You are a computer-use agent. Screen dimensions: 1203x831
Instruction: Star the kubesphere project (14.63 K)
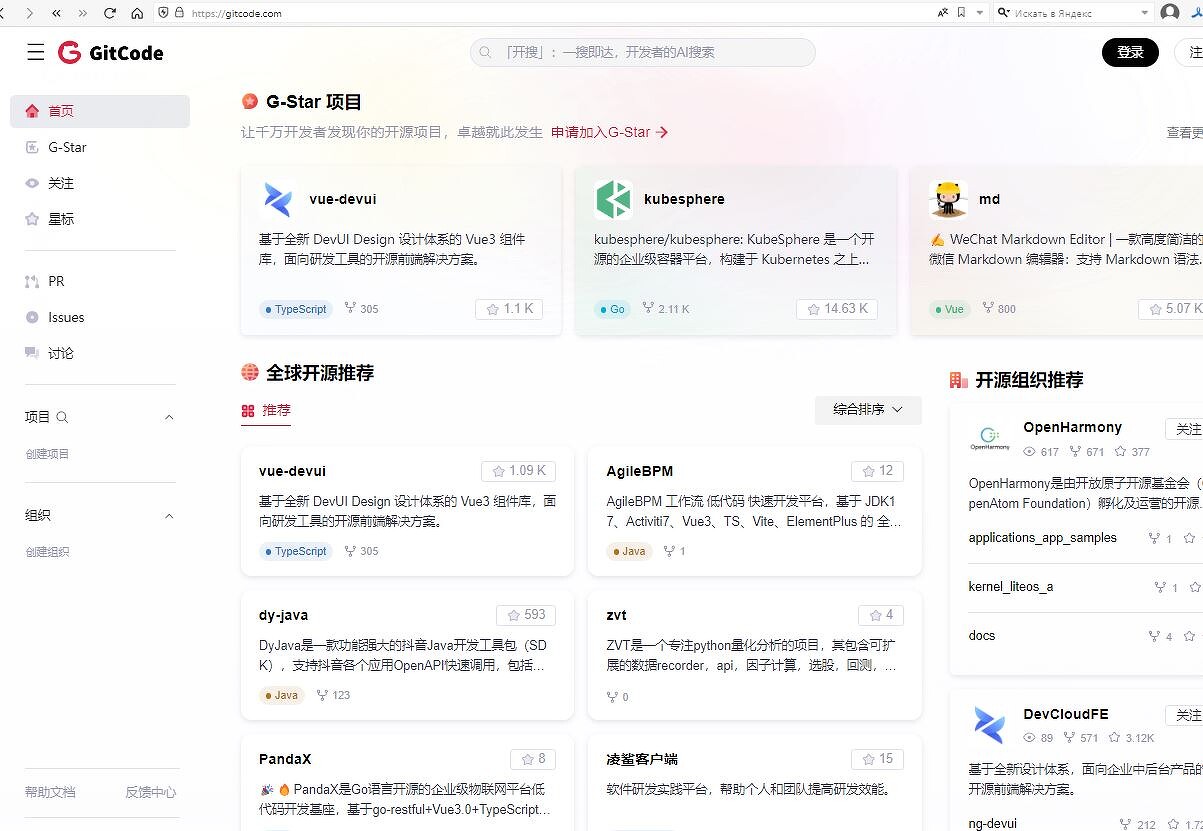pyautogui.click(x=837, y=309)
